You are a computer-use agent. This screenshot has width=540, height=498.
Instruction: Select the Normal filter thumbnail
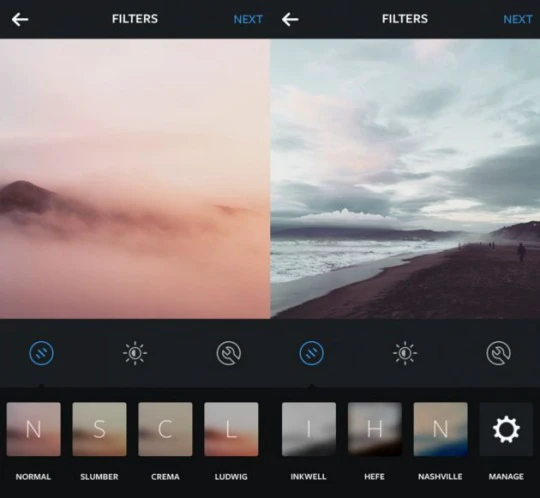33,429
